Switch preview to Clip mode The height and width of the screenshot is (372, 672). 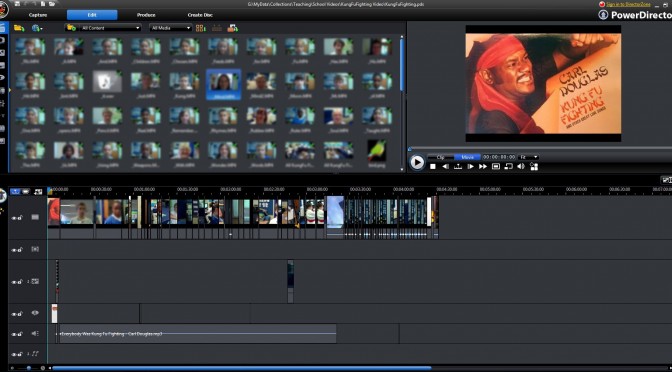coord(441,157)
